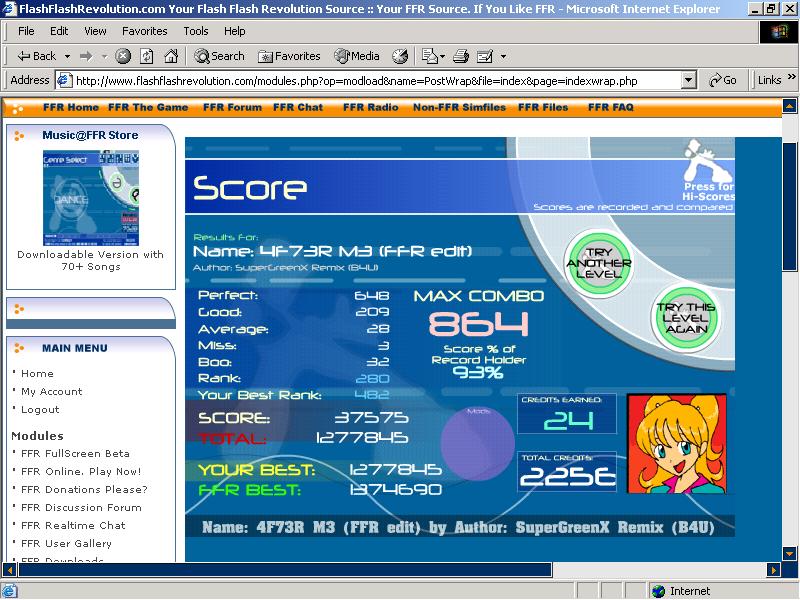The height and width of the screenshot is (600, 800).
Task: Open the Media toolbar button
Action: pos(357,56)
